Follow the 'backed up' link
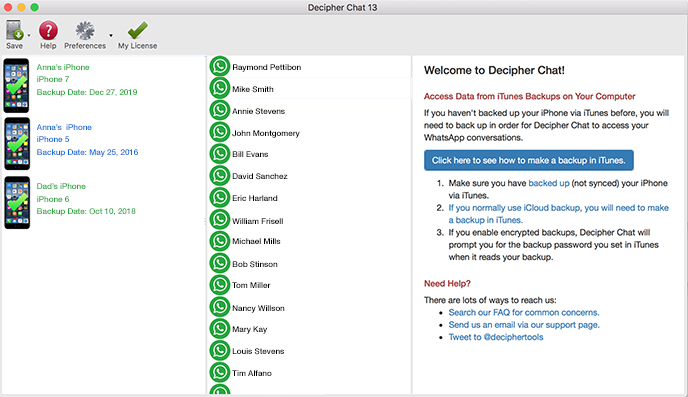The height and width of the screenshot is (397, 688). pos(548,183)
